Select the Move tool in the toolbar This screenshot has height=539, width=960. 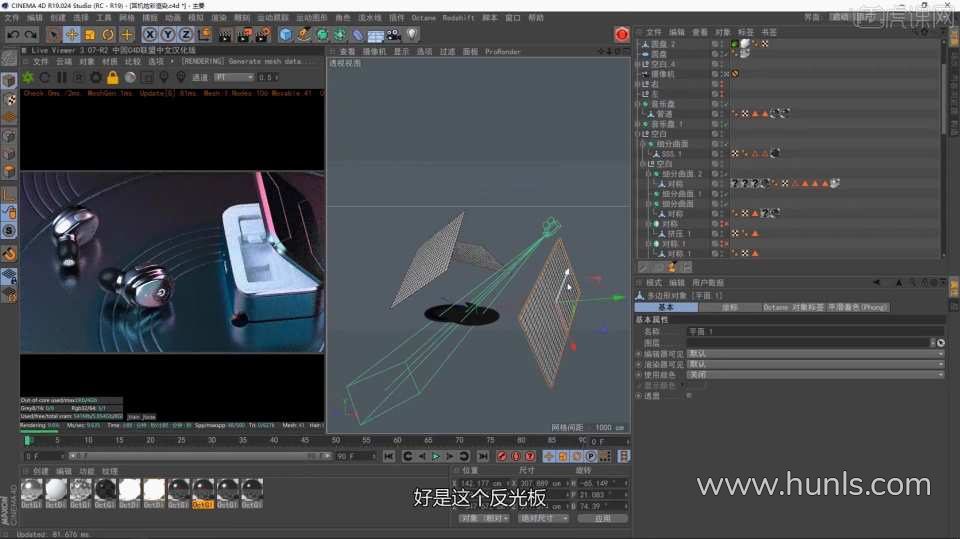point(72,35)
